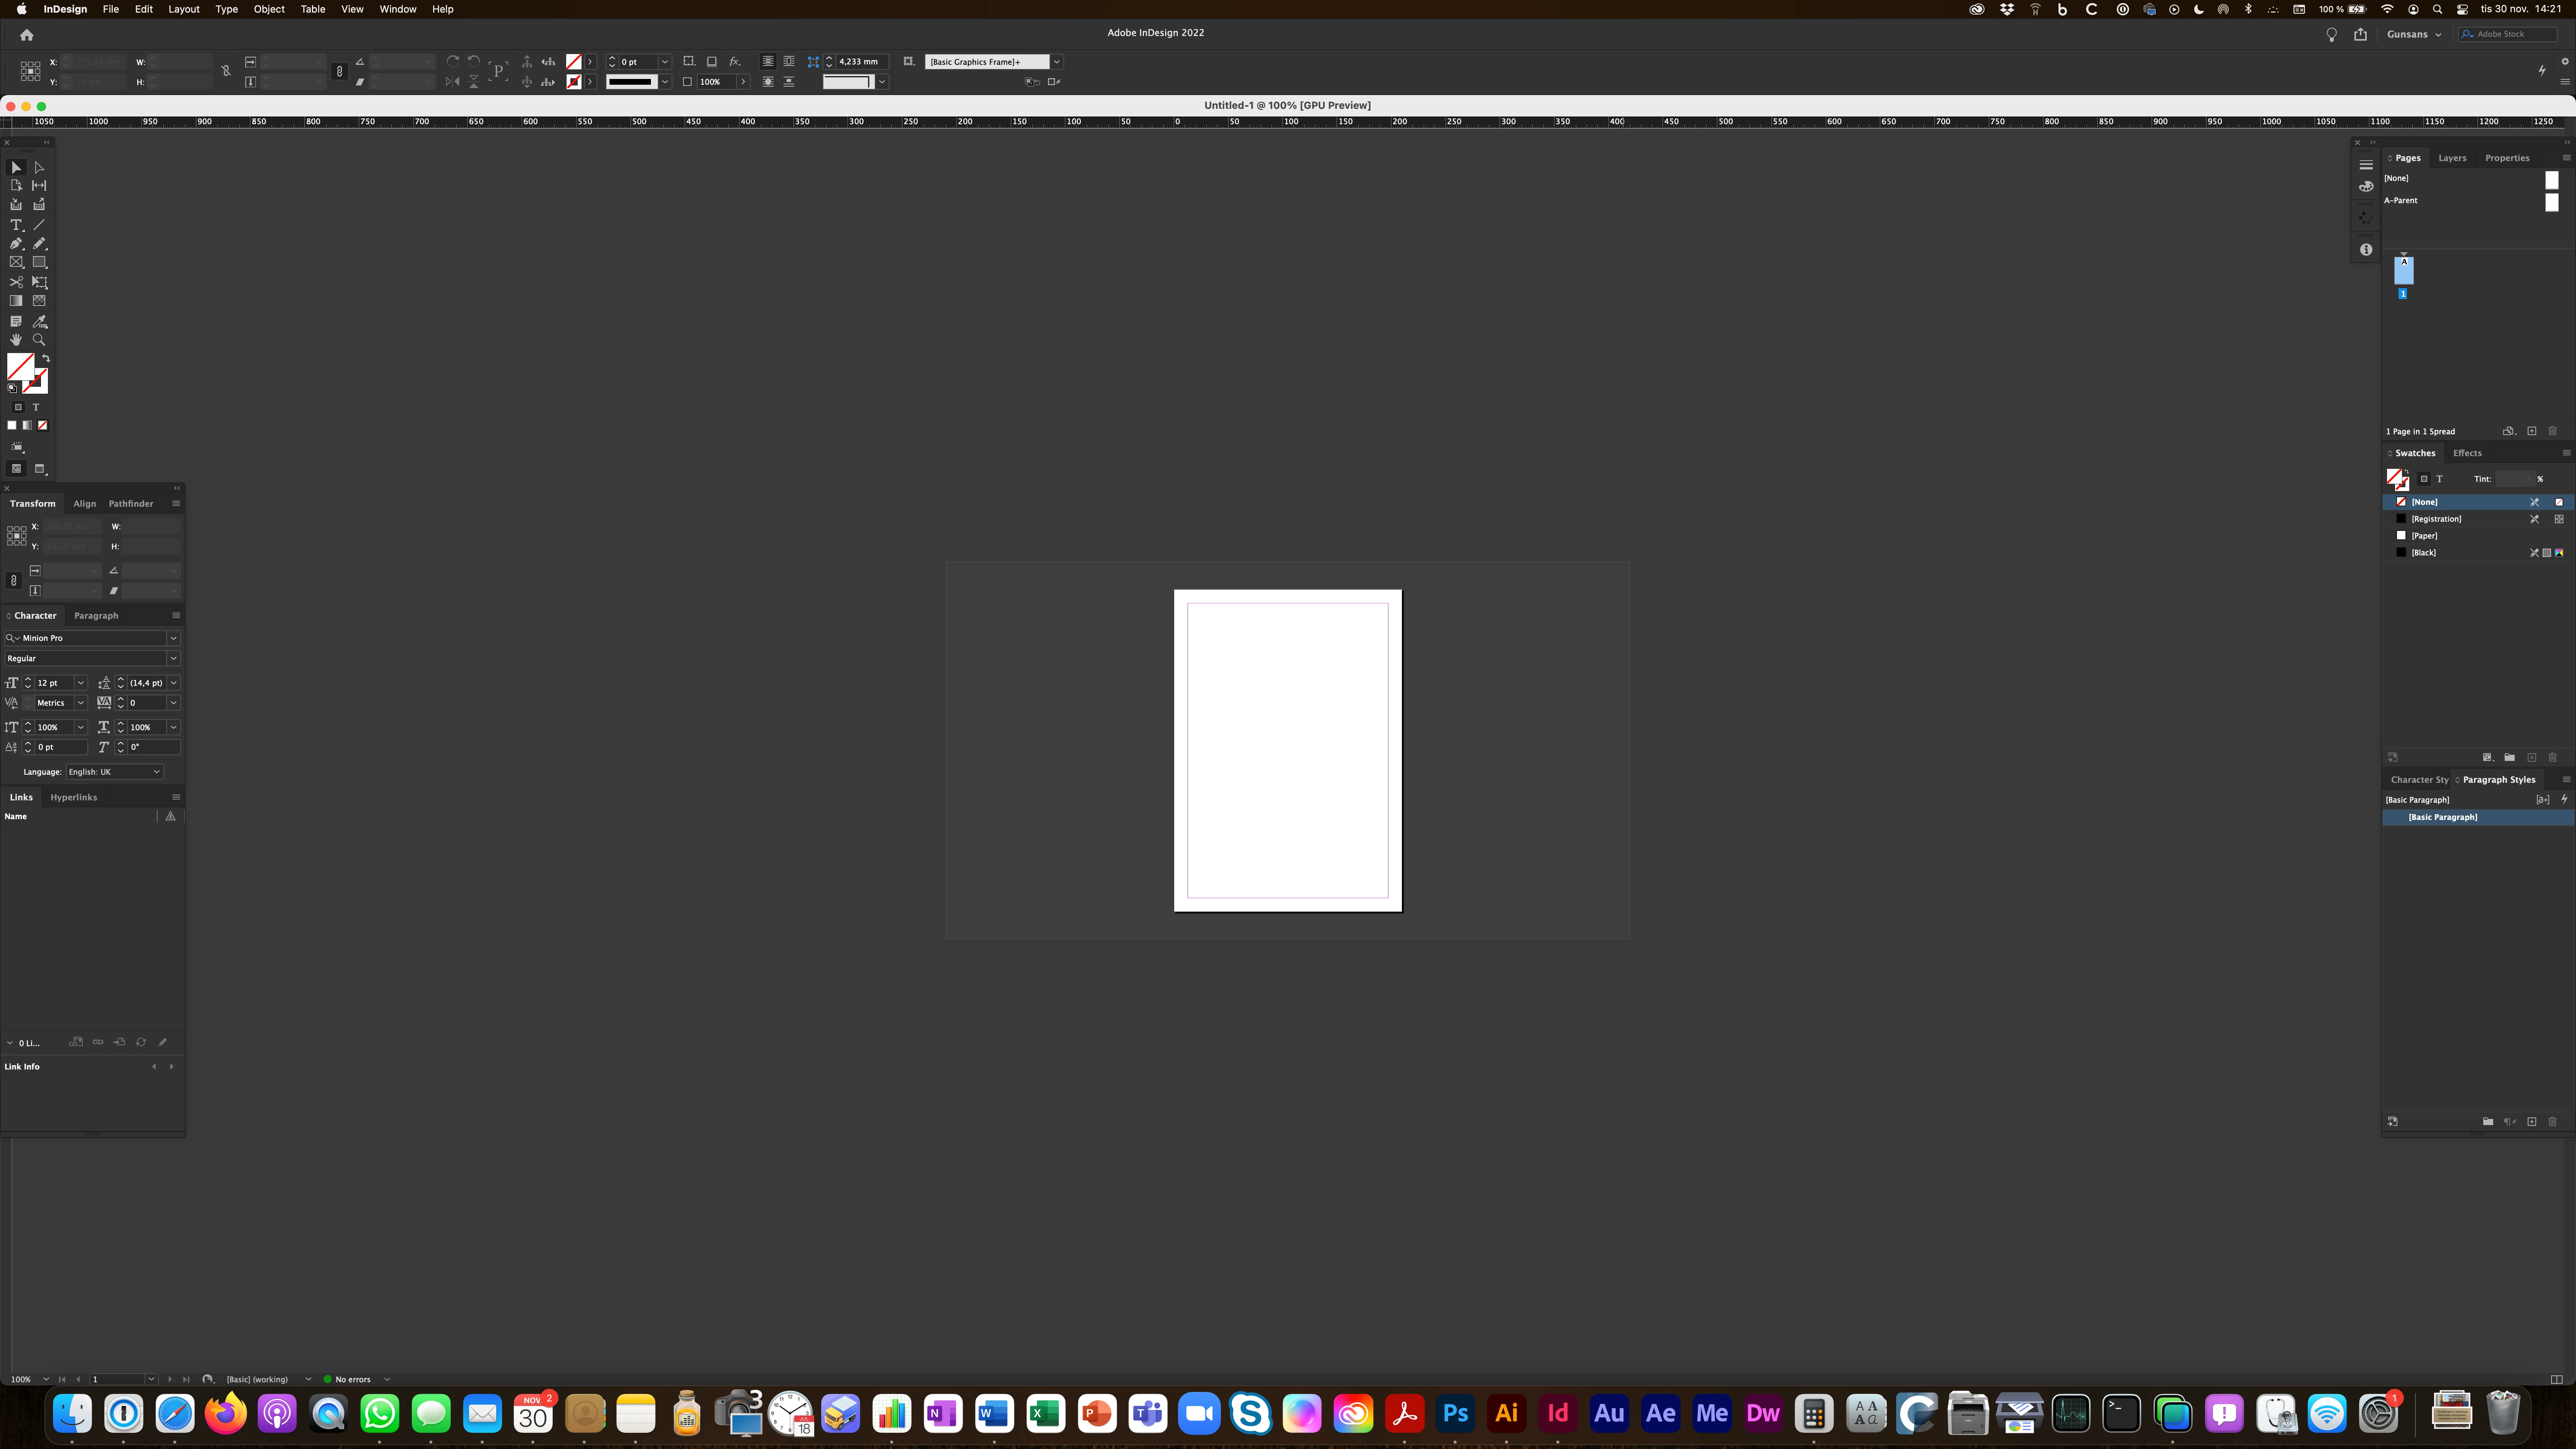Open Basic Graphics Frame object style dropdown
Screen dimensions: 2576x1449
(x=1056, y=62)
